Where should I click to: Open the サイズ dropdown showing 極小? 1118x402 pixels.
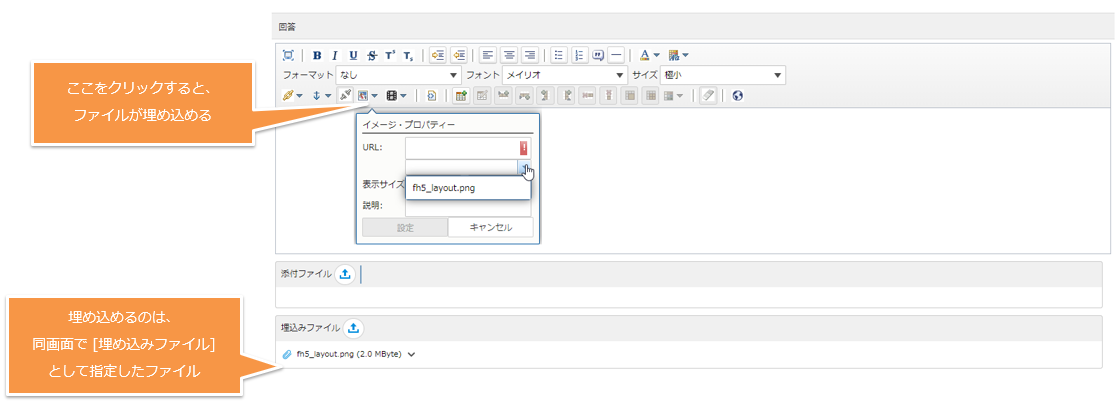(x=721, y=75)
